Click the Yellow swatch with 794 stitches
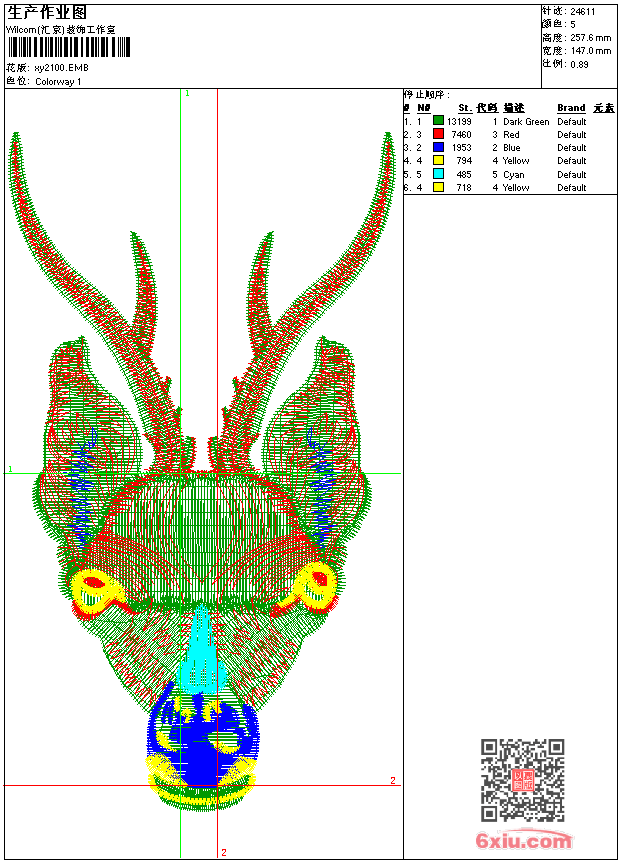This screenshot has height=860, width=620. coord(438,160)
